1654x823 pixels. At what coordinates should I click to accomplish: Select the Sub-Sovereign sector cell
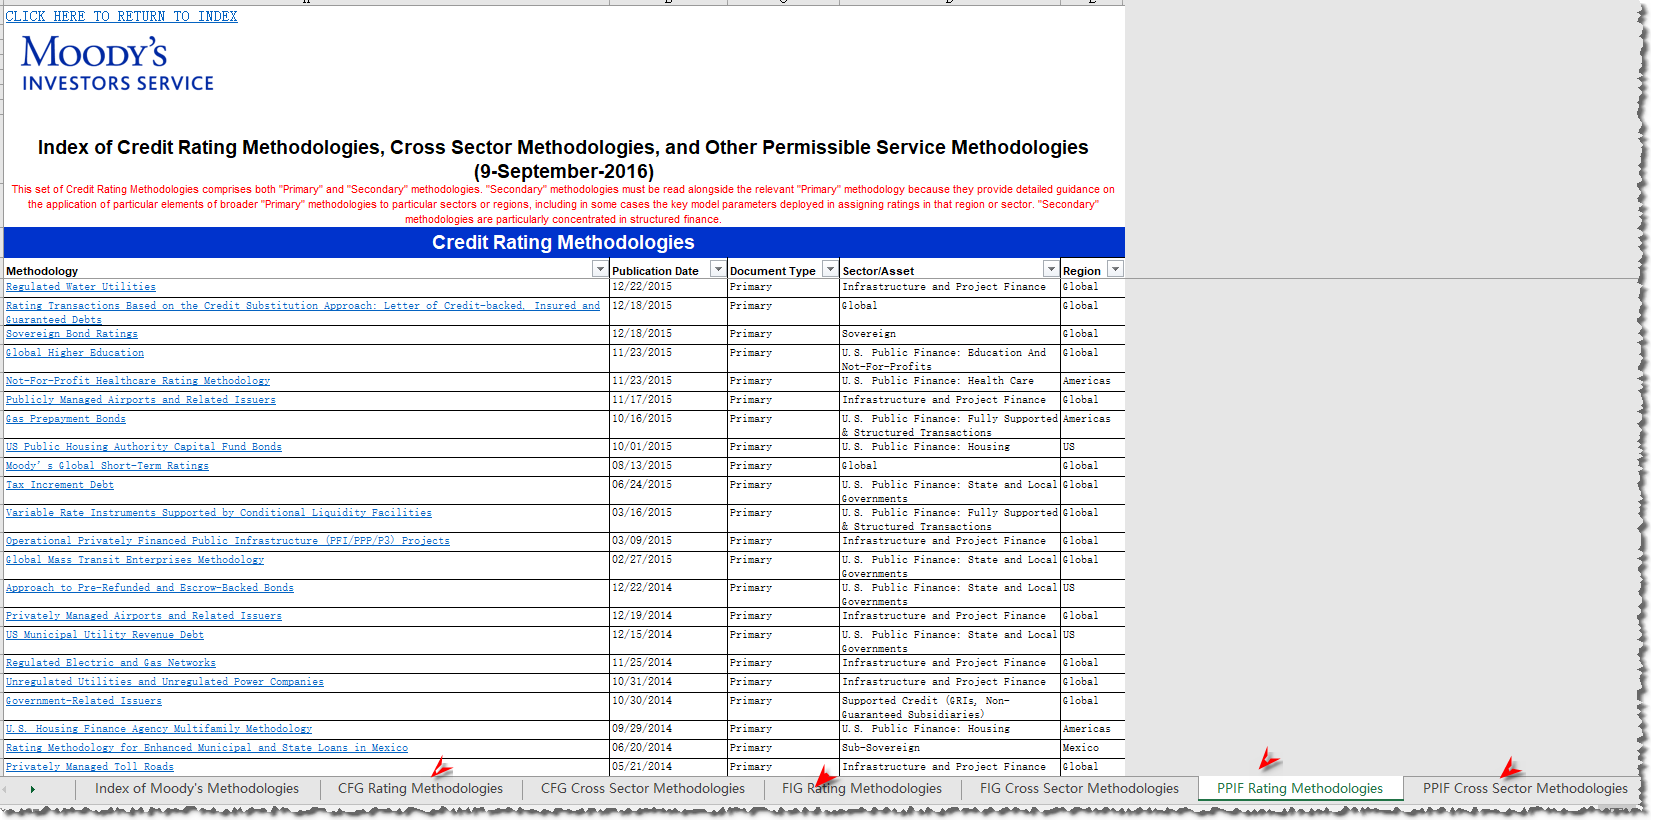point(950,749)
